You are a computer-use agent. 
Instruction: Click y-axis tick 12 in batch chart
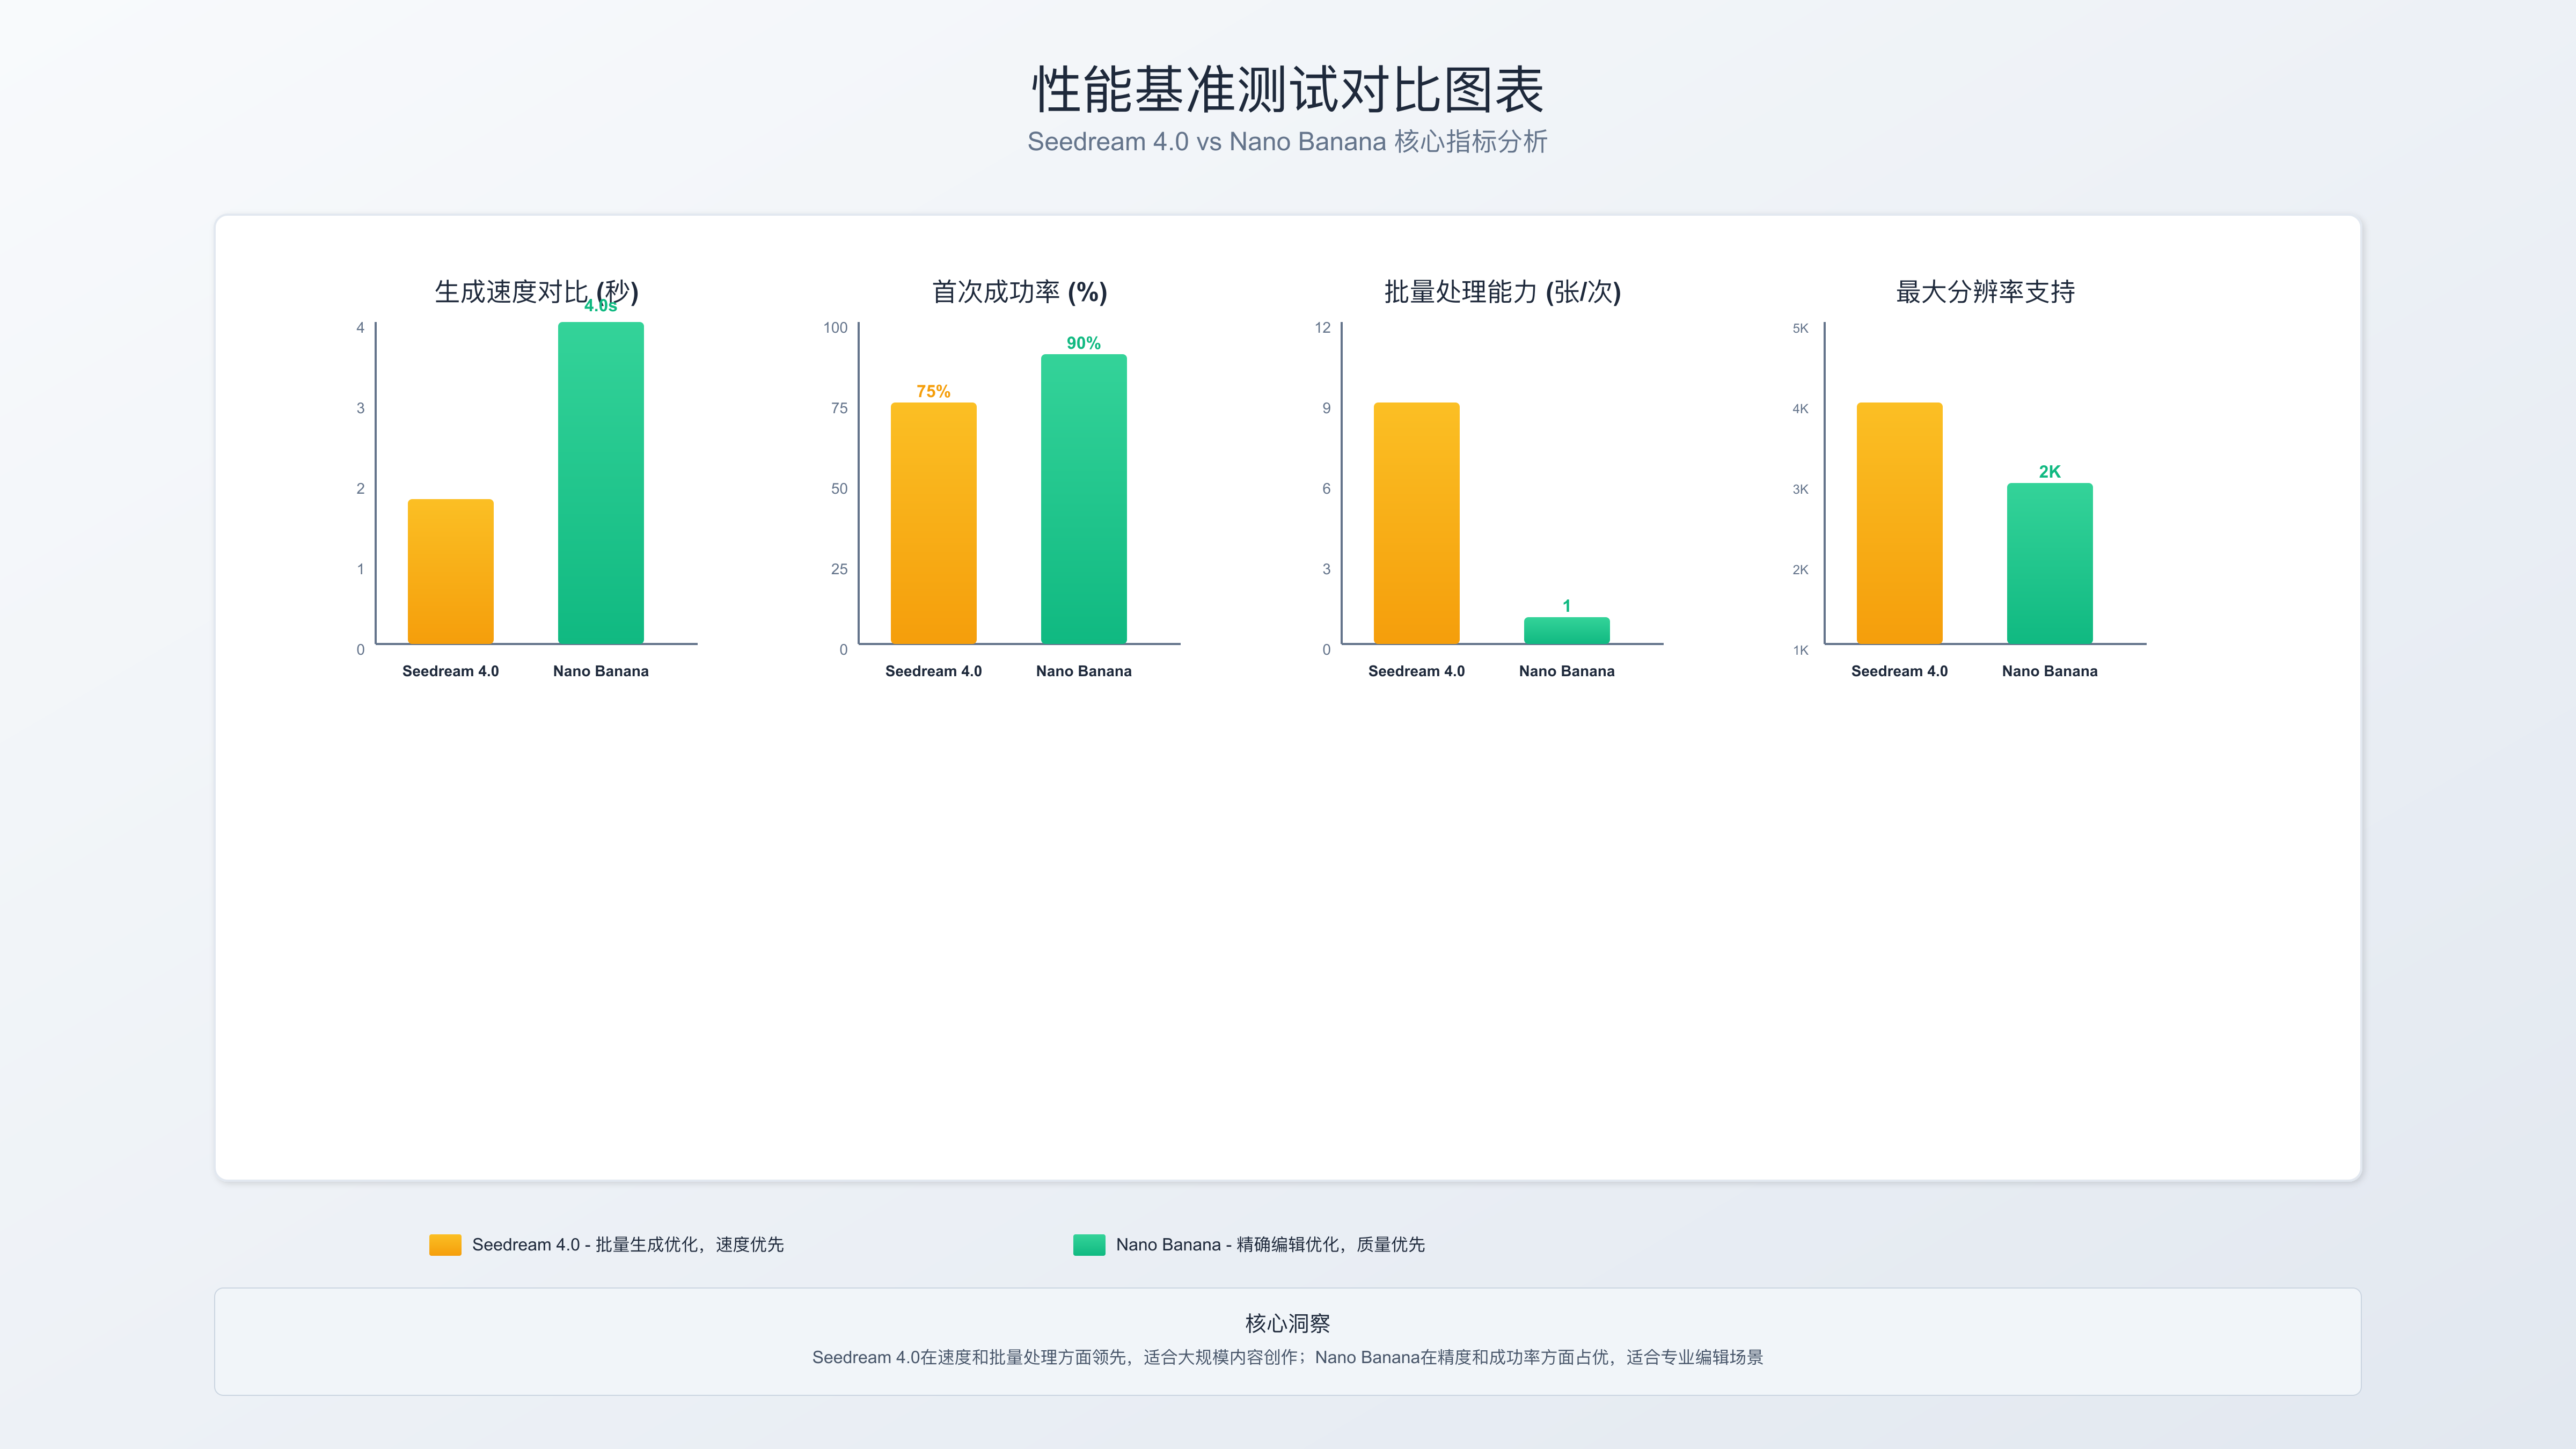tap(1323, 328)
